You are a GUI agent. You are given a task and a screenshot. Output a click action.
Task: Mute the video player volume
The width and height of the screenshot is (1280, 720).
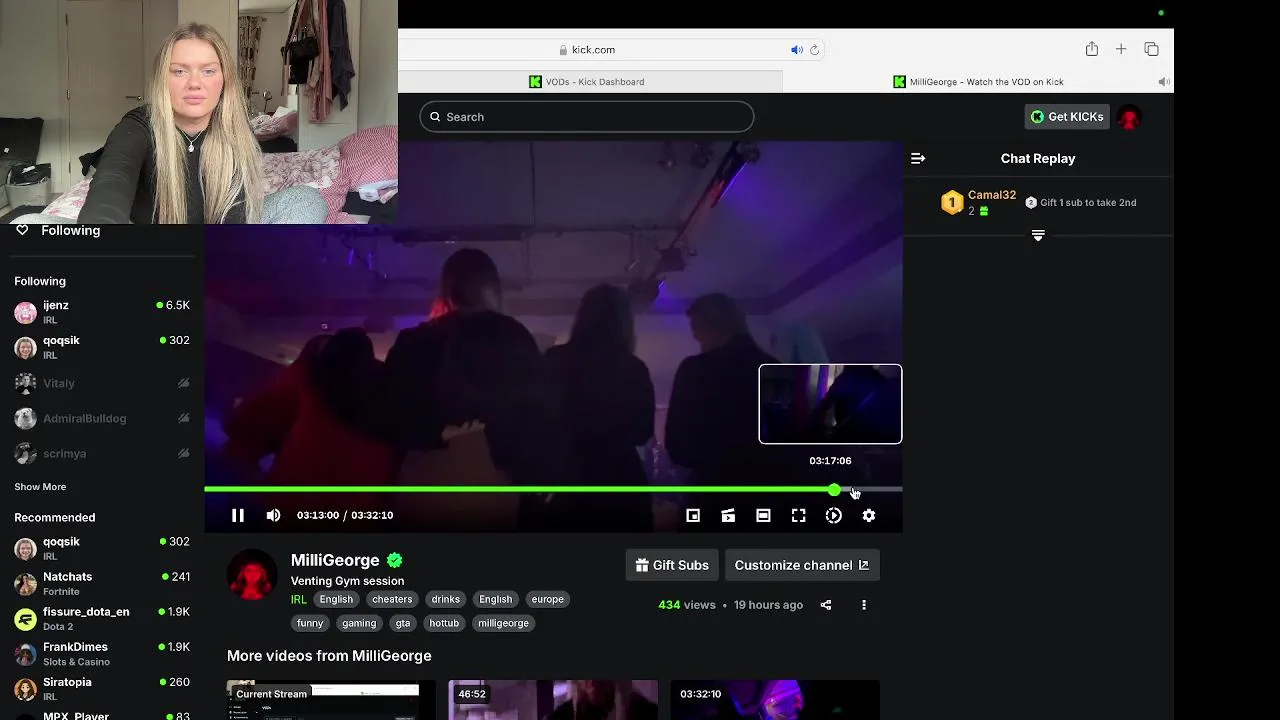coord(273,515)
